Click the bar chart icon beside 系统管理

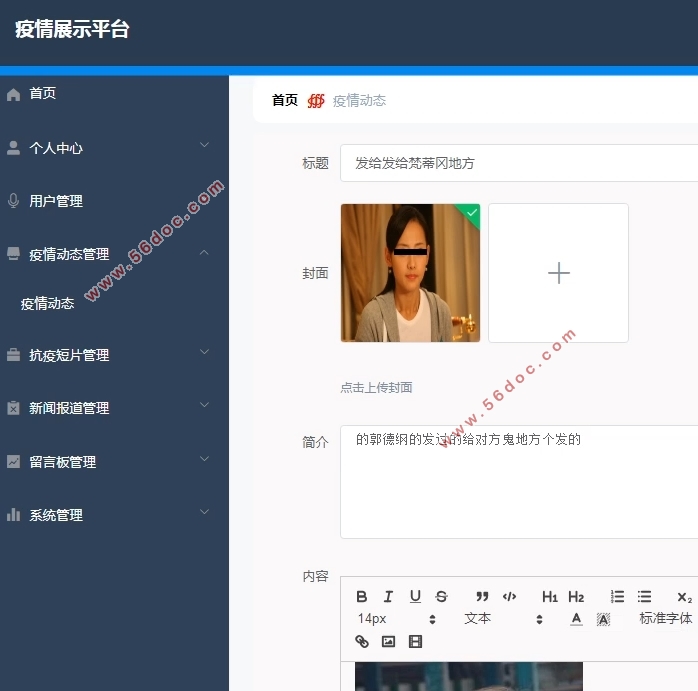tap(13, 515)
